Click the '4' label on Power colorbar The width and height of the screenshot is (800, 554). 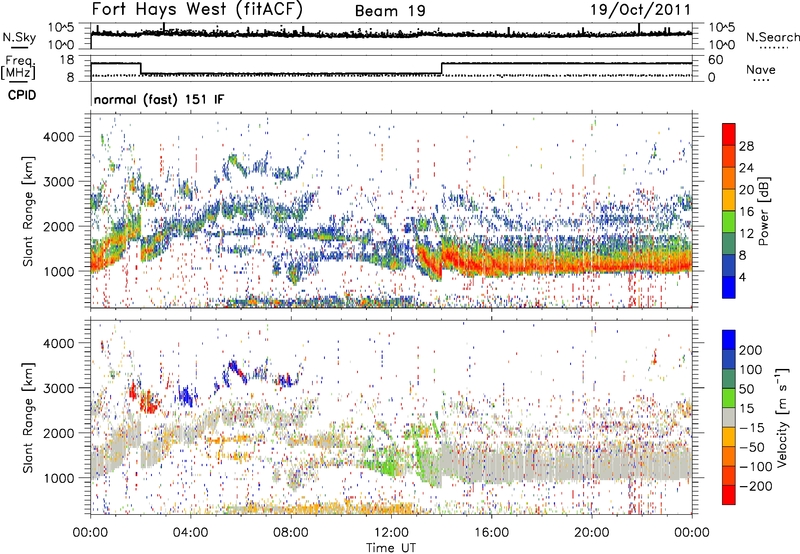pyautogui.click(x=742, y=277)
